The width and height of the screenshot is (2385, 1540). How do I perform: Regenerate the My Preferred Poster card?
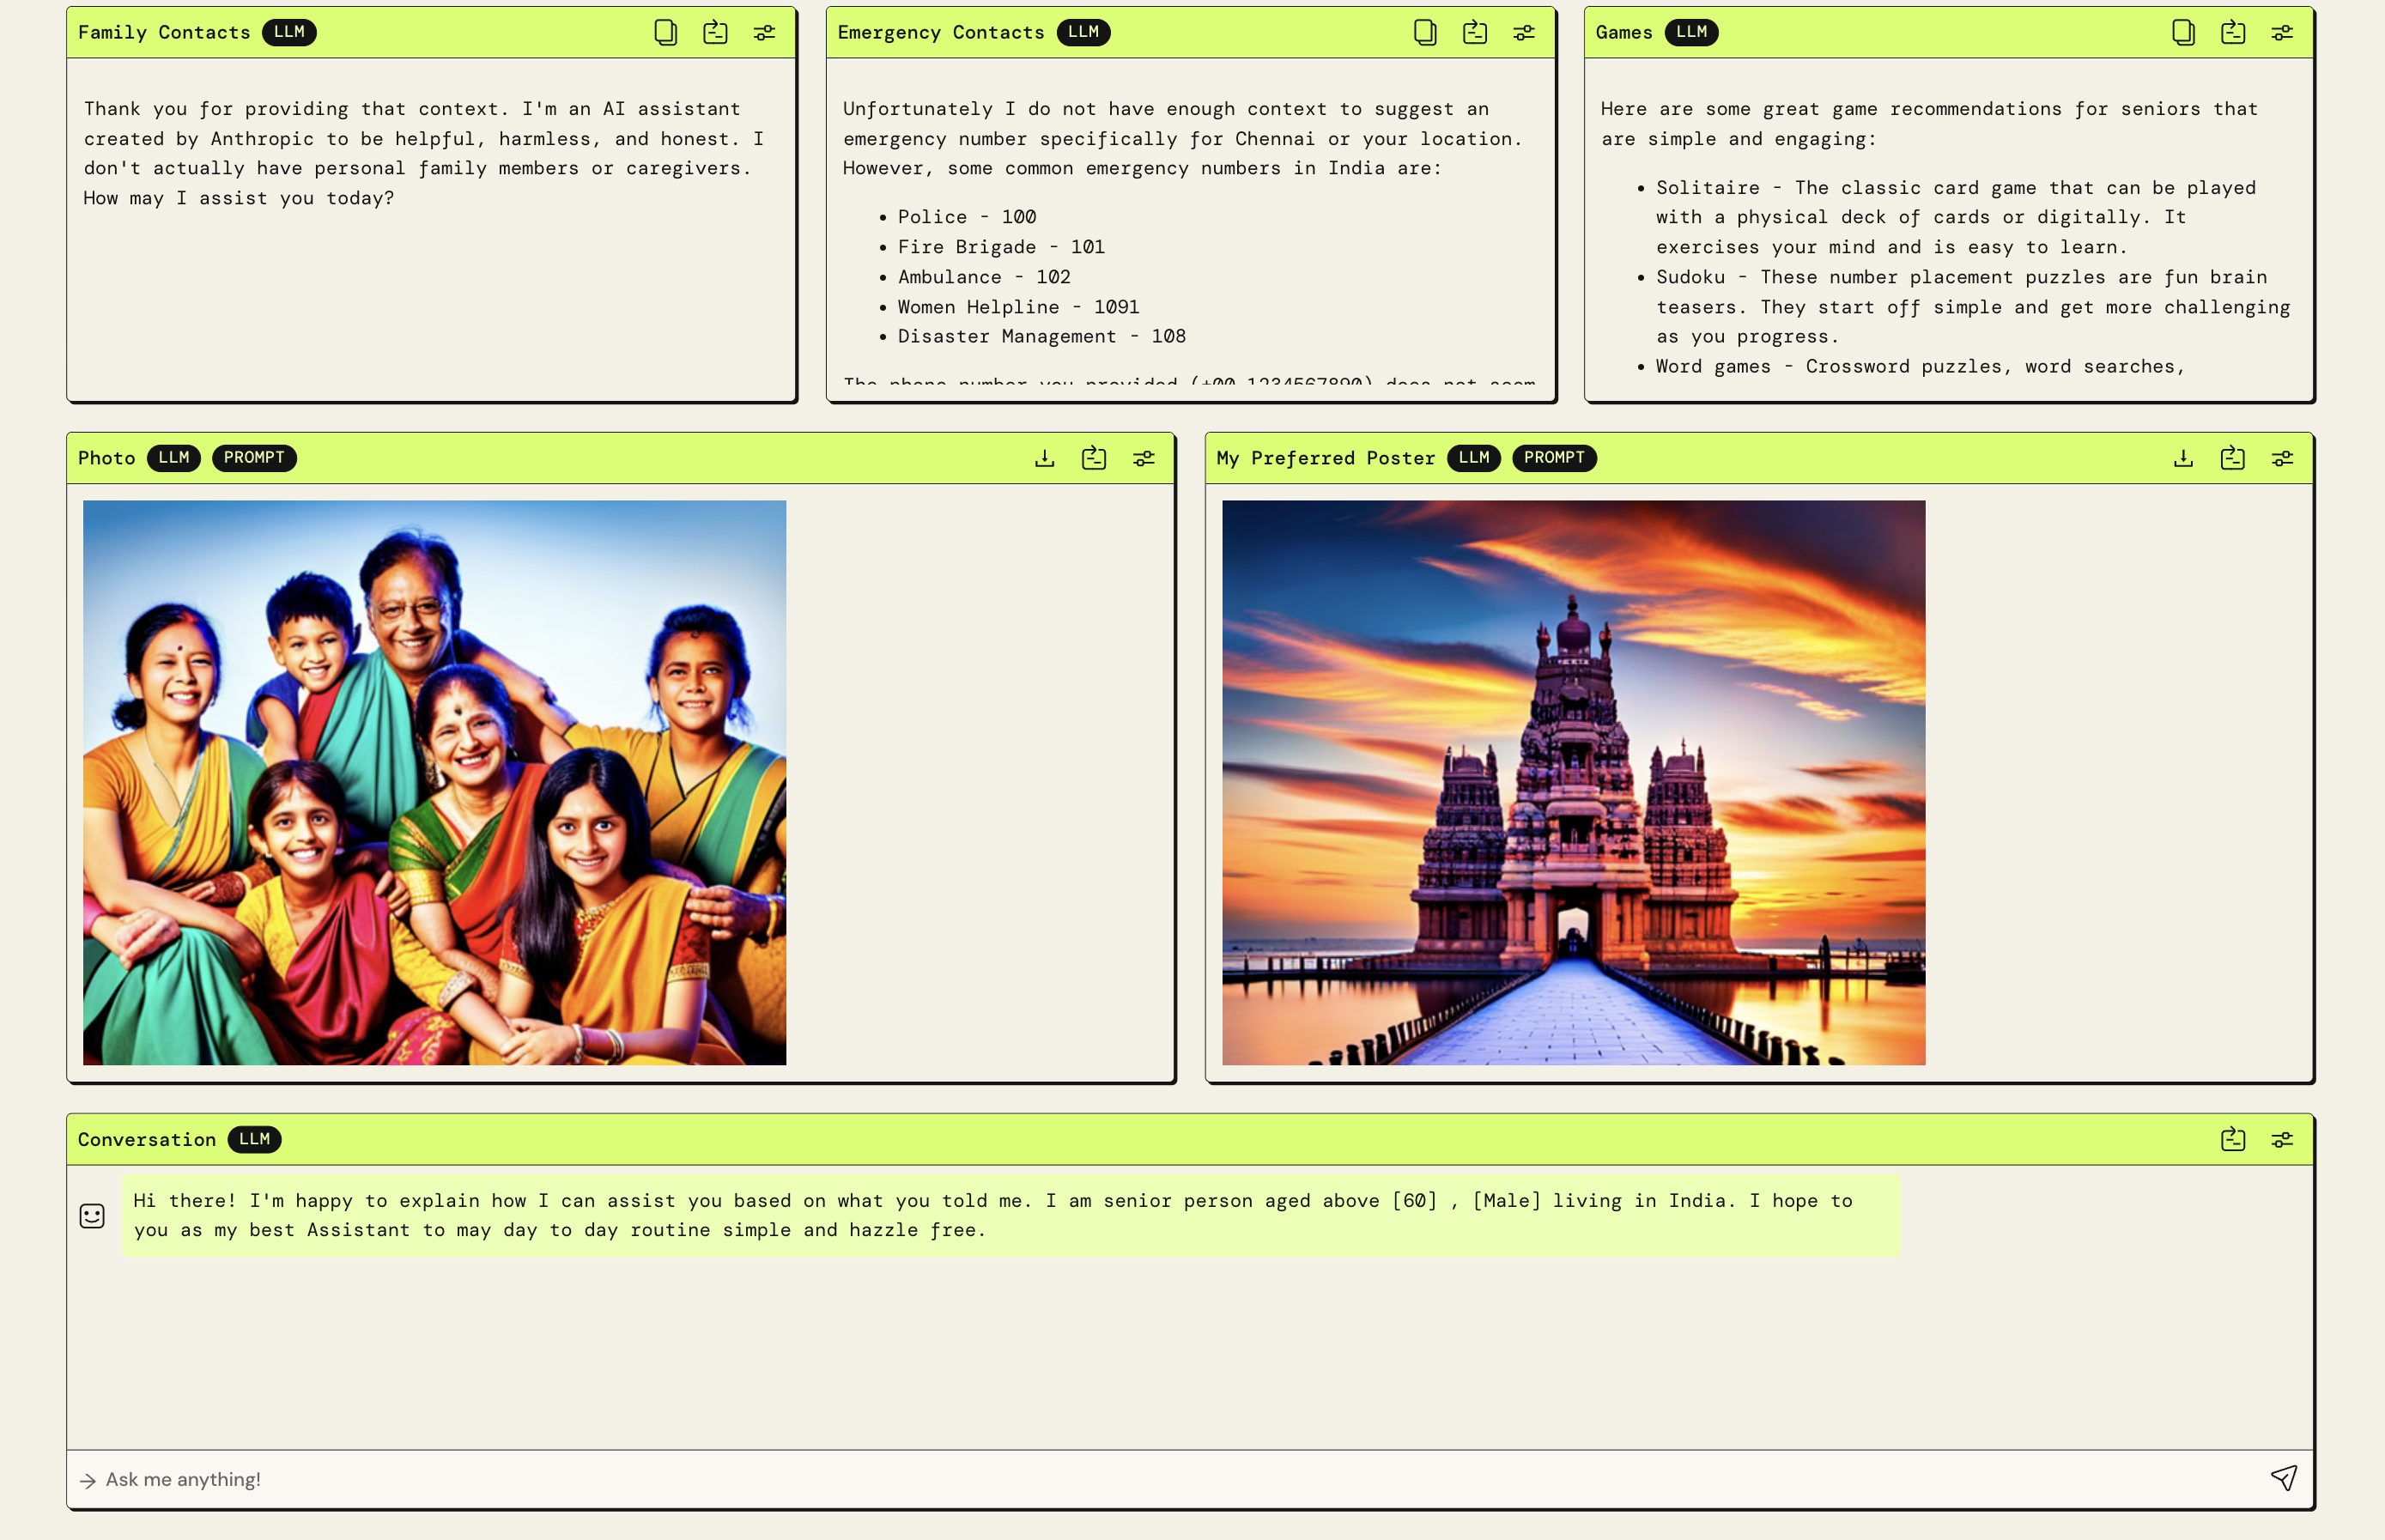tap(2233, 458)
